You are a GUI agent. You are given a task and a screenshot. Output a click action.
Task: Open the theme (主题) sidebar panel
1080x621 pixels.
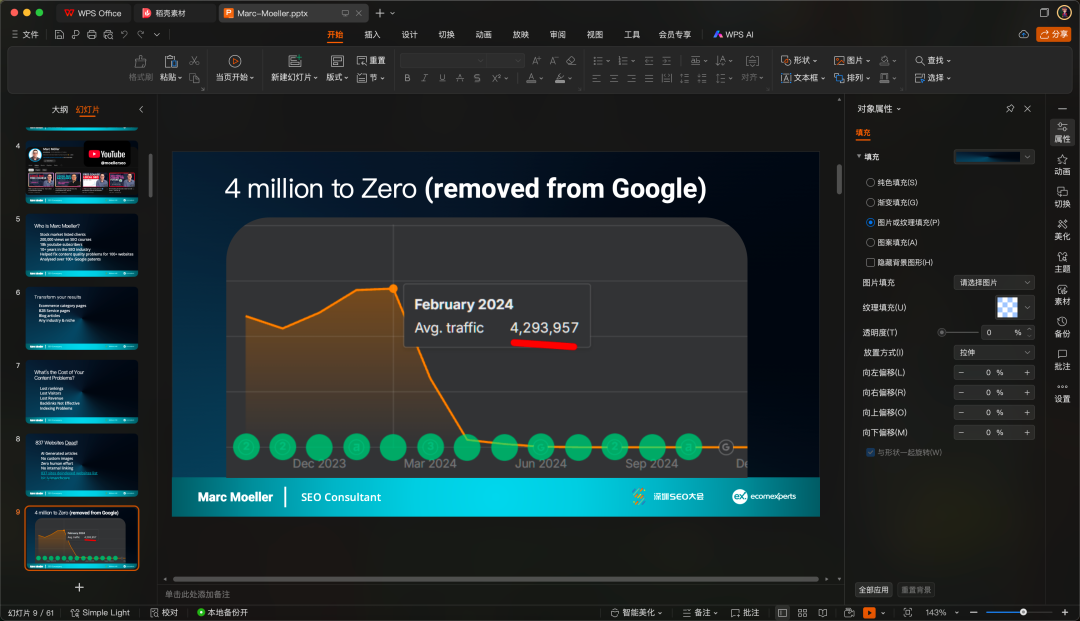[1062, 262]
